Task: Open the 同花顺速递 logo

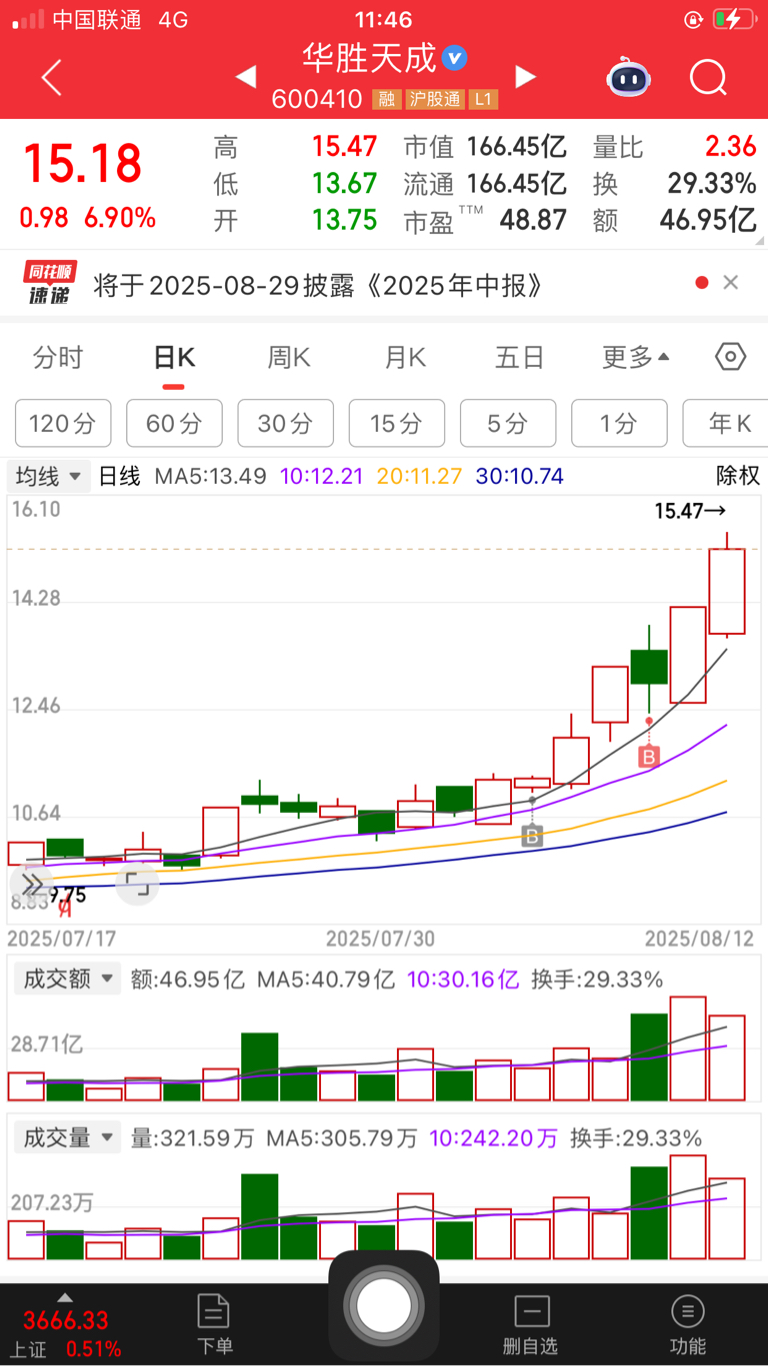Action: tap(51, 284)
